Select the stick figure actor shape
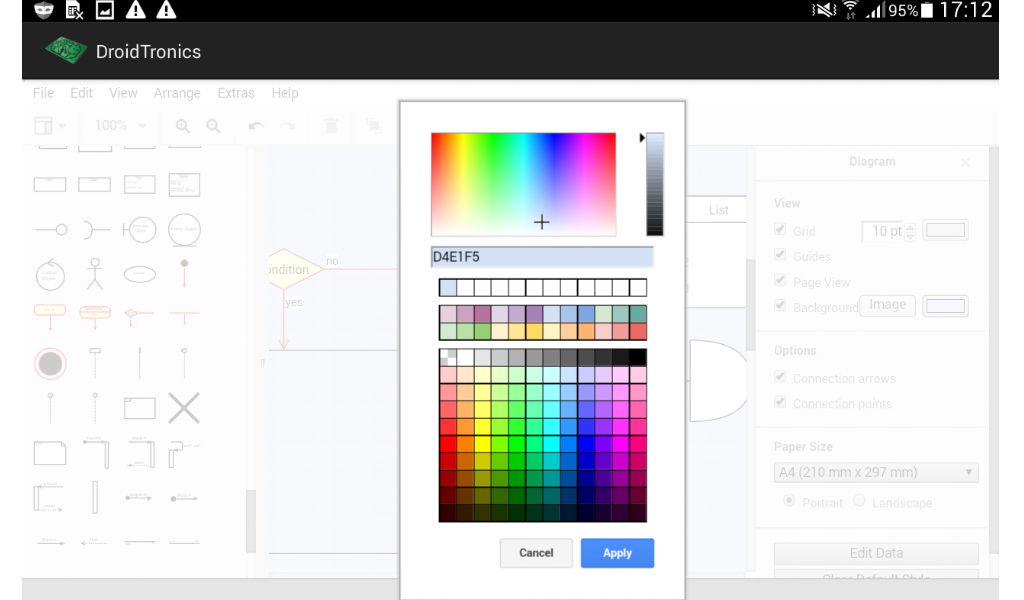Viewport: 1024px width, 600px height. [95, 274]
